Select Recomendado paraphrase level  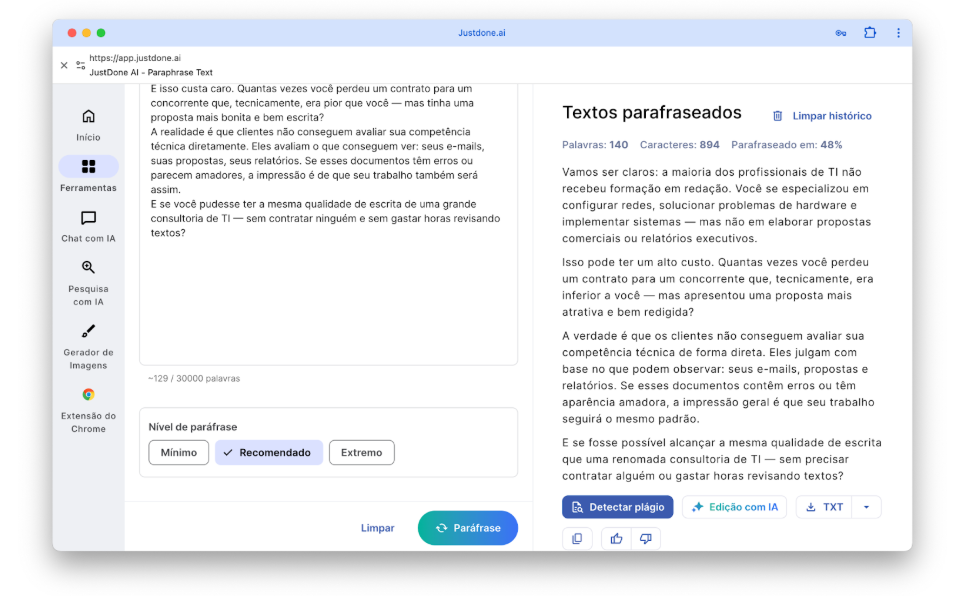pyautogui.click(x=268, y=452)
